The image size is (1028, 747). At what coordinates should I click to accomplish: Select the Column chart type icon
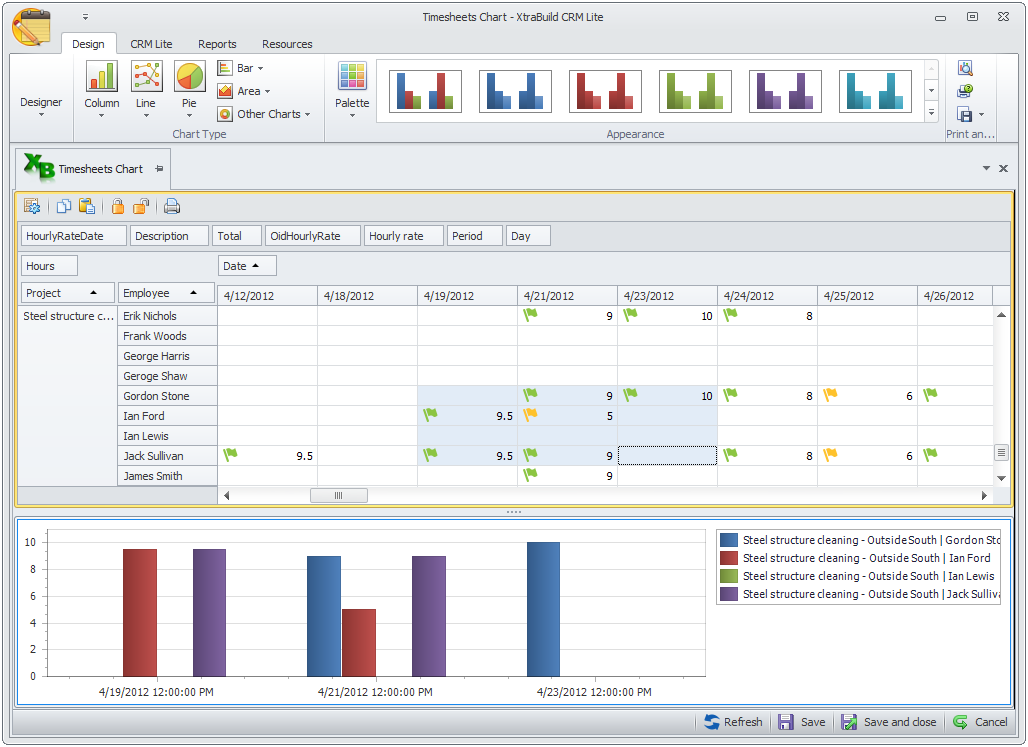click(101, 78)
